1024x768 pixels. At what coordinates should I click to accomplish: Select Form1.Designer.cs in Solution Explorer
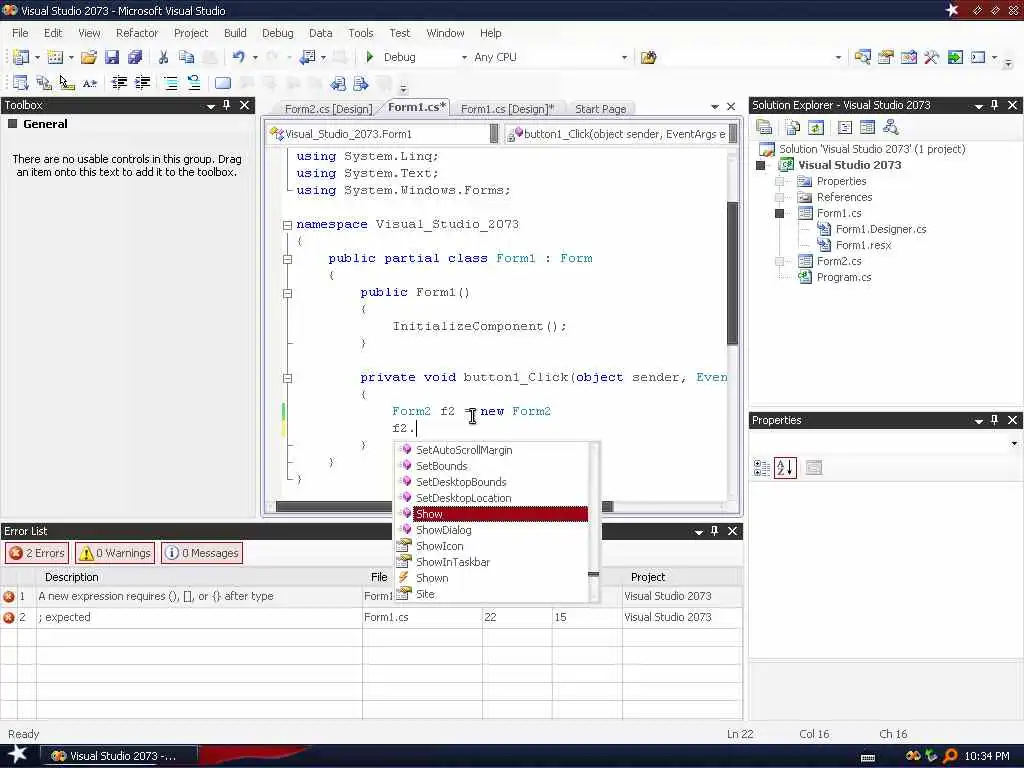point(881,229)
